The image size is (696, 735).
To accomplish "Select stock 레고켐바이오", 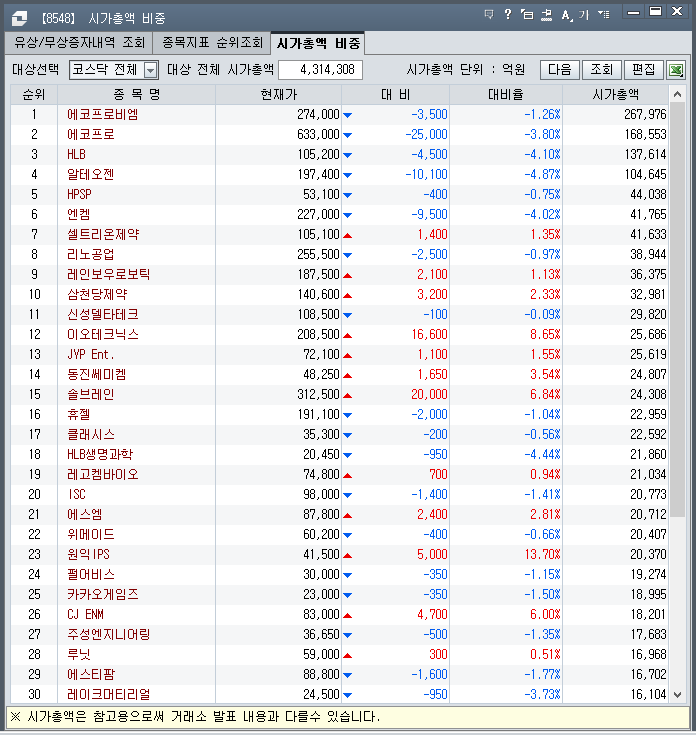I will tap(103, 474).
